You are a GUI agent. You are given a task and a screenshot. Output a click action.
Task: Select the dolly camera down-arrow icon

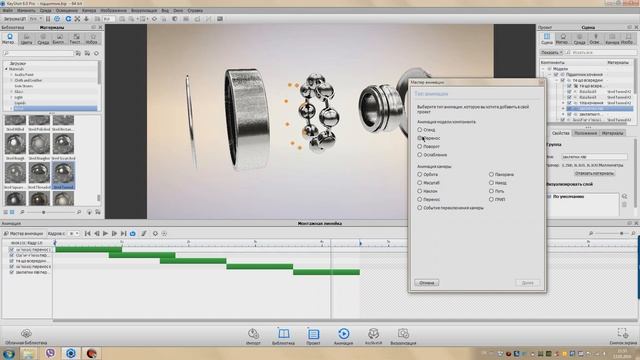[86, 19]
